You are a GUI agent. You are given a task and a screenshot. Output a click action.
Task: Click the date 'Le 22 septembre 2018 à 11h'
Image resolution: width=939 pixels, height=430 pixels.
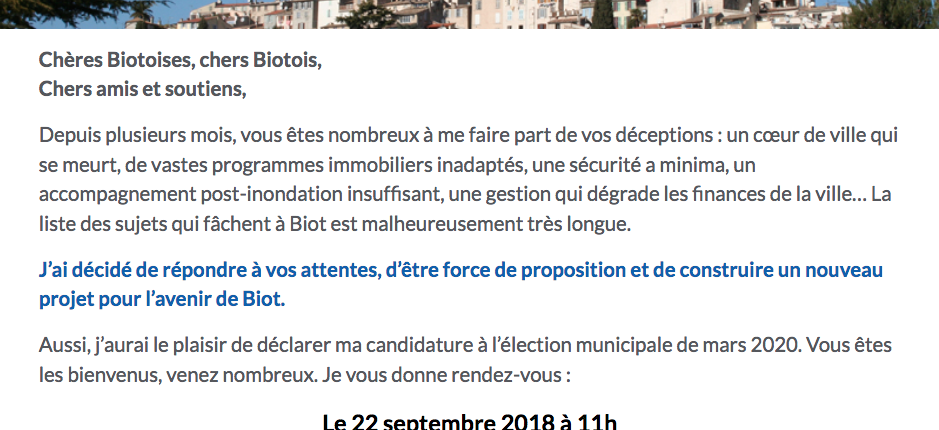pos(470,422)
